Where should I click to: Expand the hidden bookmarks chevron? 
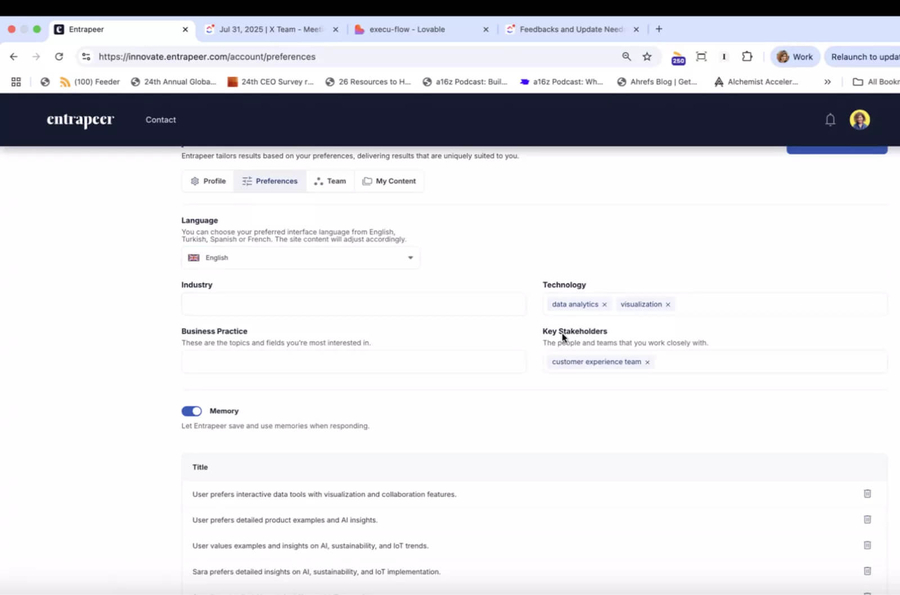(x=827, y=82)
